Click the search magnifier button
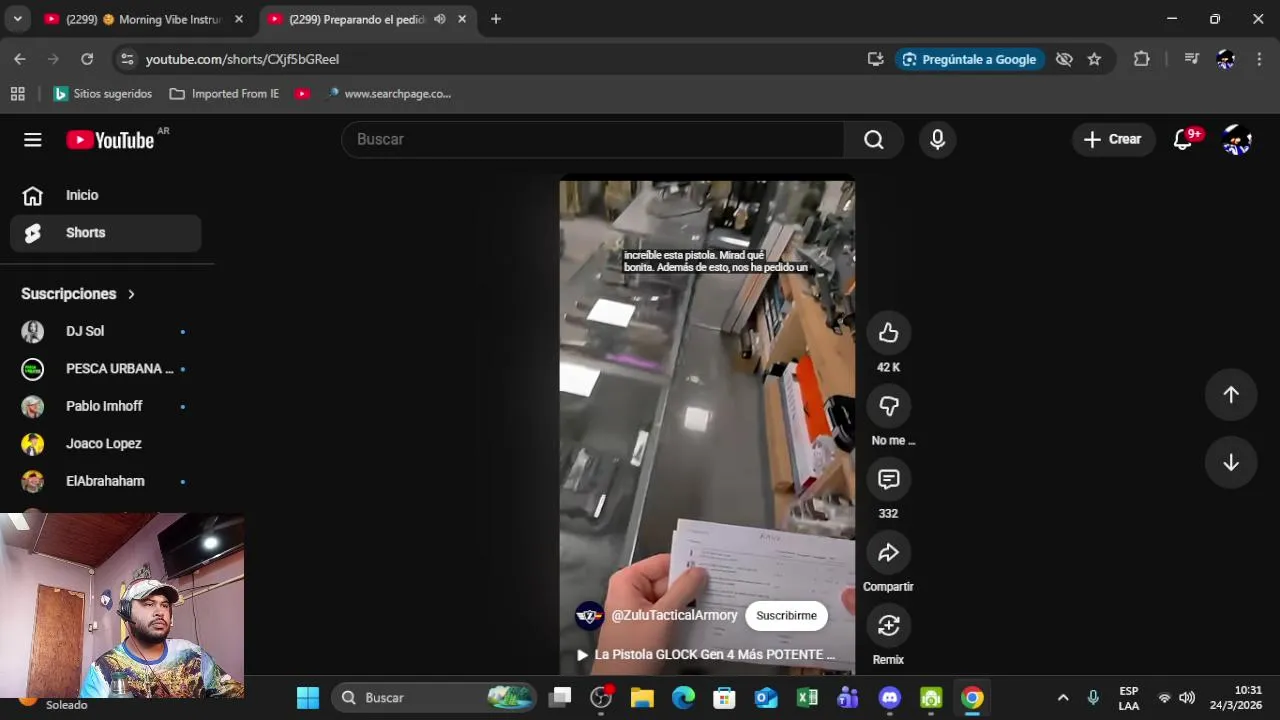1280x720 pixels. pos(874,140)
